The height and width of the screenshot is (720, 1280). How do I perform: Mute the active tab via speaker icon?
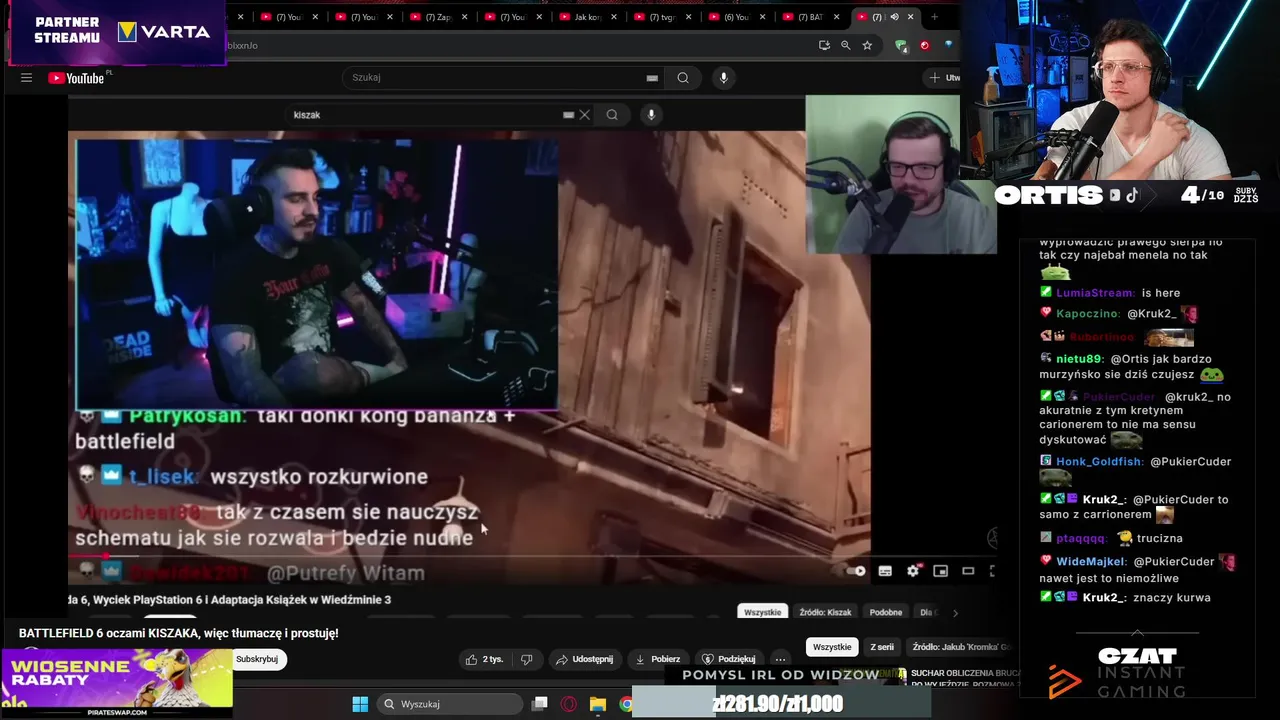(894, 17)
